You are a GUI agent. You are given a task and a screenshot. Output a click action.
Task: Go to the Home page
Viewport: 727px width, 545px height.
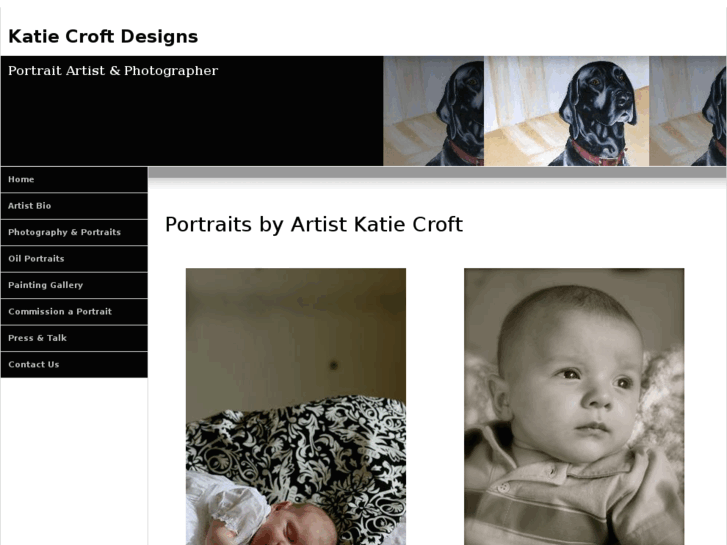[x=21, y=180]
